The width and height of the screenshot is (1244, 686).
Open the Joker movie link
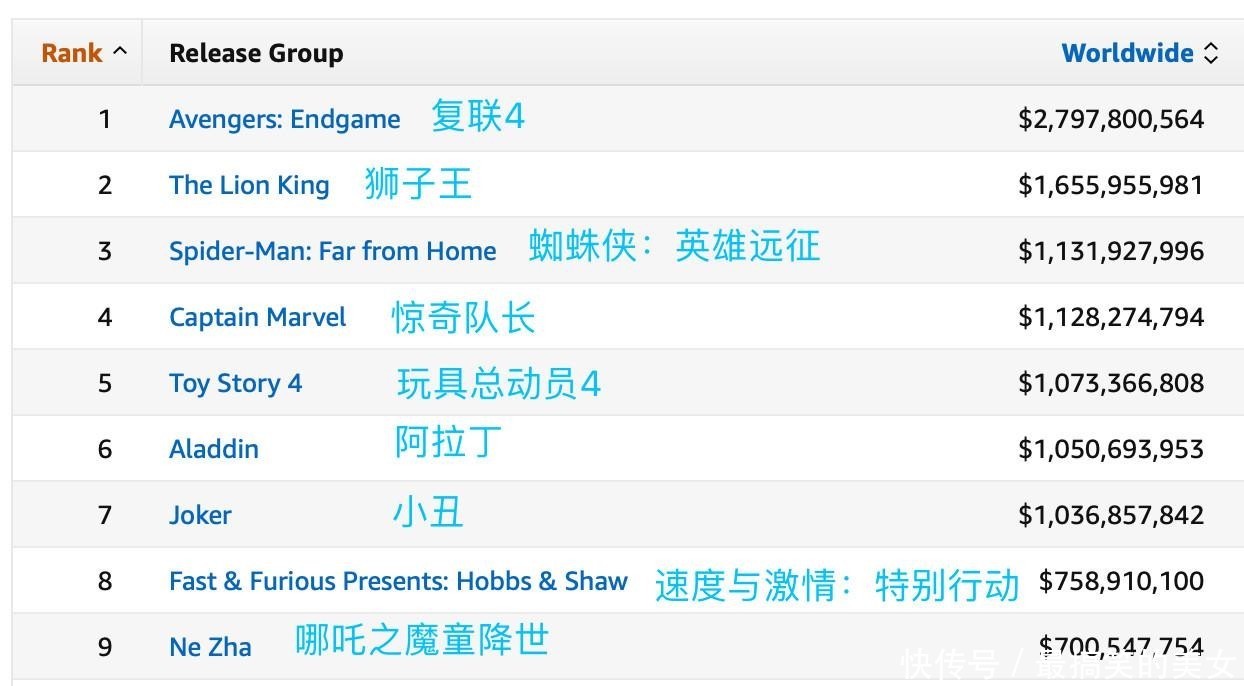coord(200,515)
